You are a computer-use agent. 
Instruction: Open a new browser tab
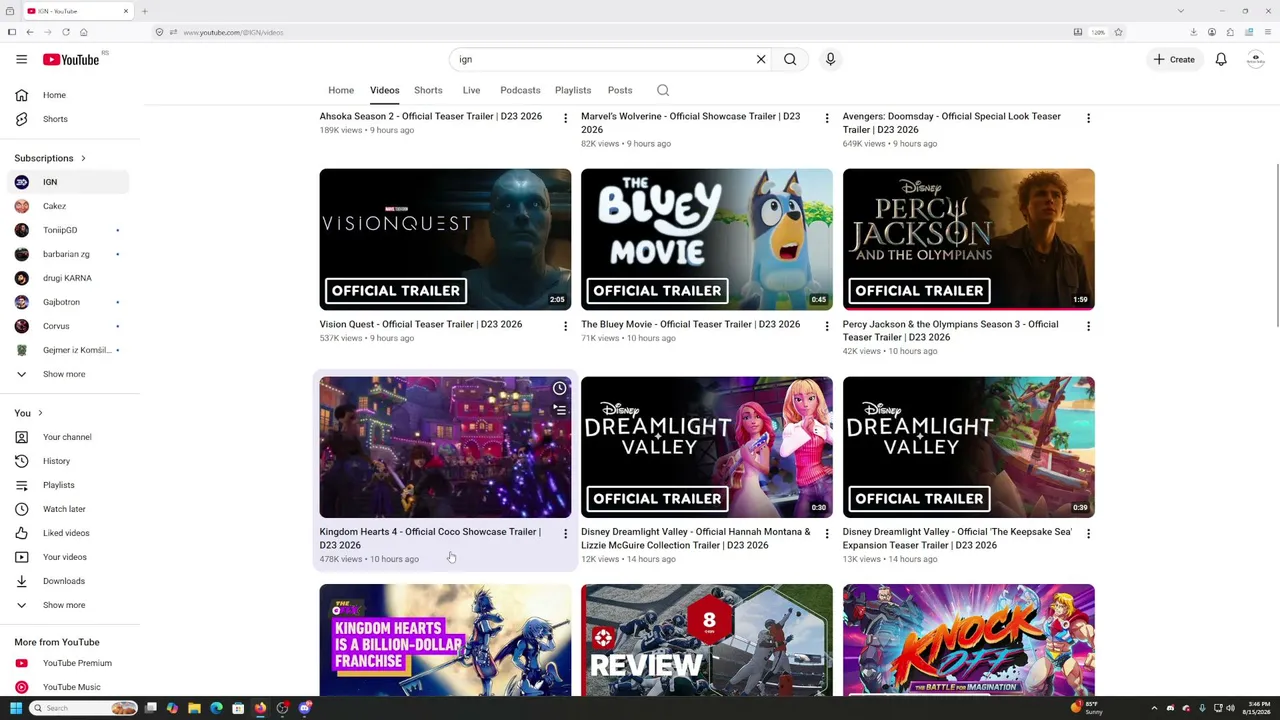click(x=145, y=11)
